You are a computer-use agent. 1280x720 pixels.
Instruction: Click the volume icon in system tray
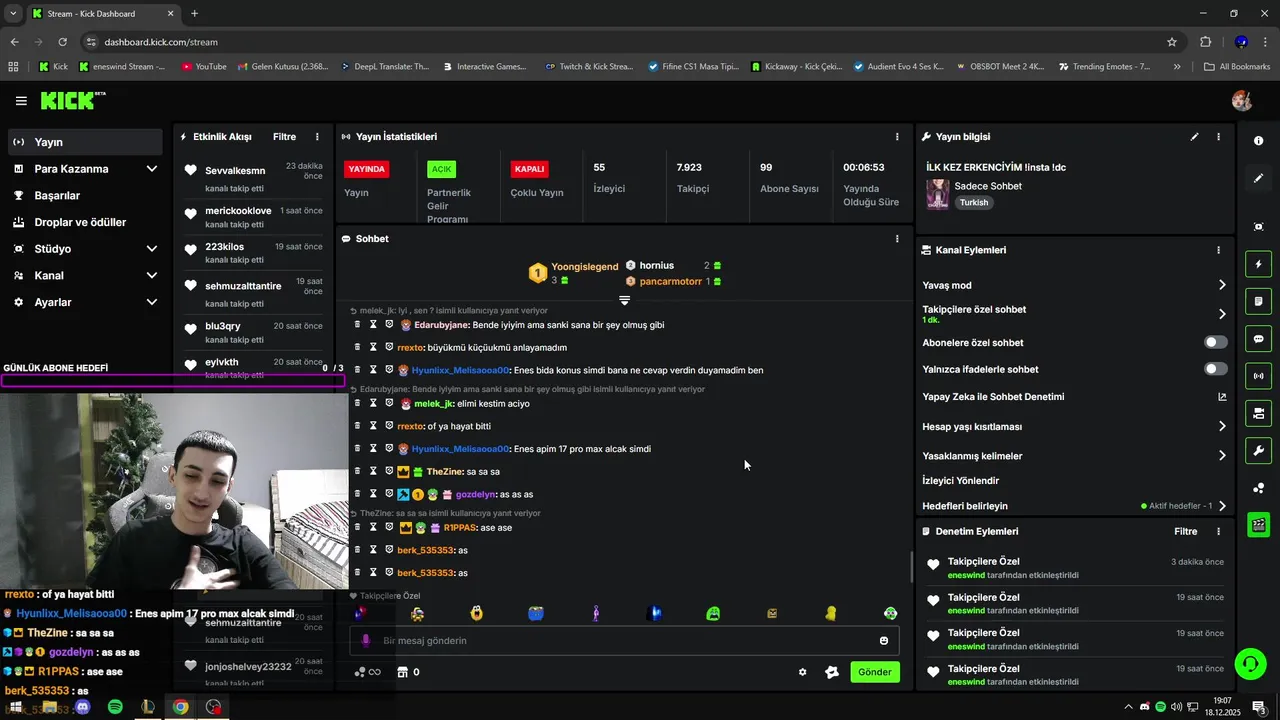[x=1176, y=707]
